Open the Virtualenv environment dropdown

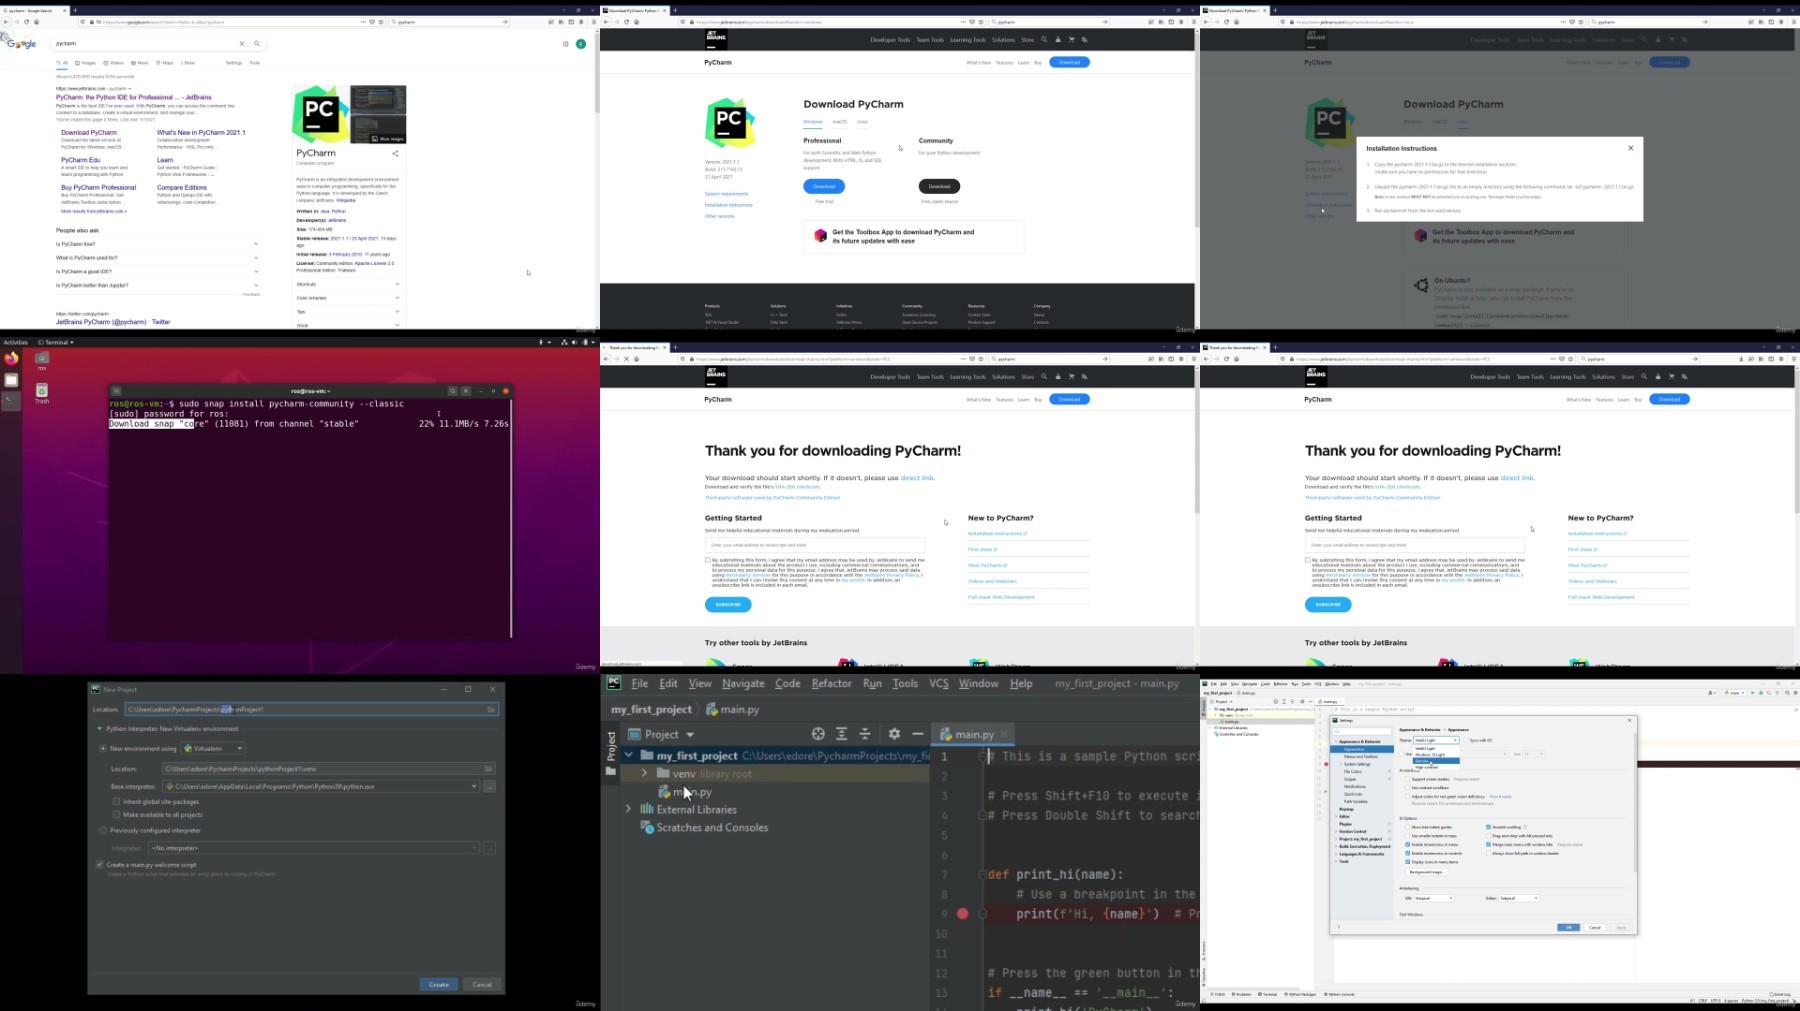pyautogui.click(x=213, y=748)
